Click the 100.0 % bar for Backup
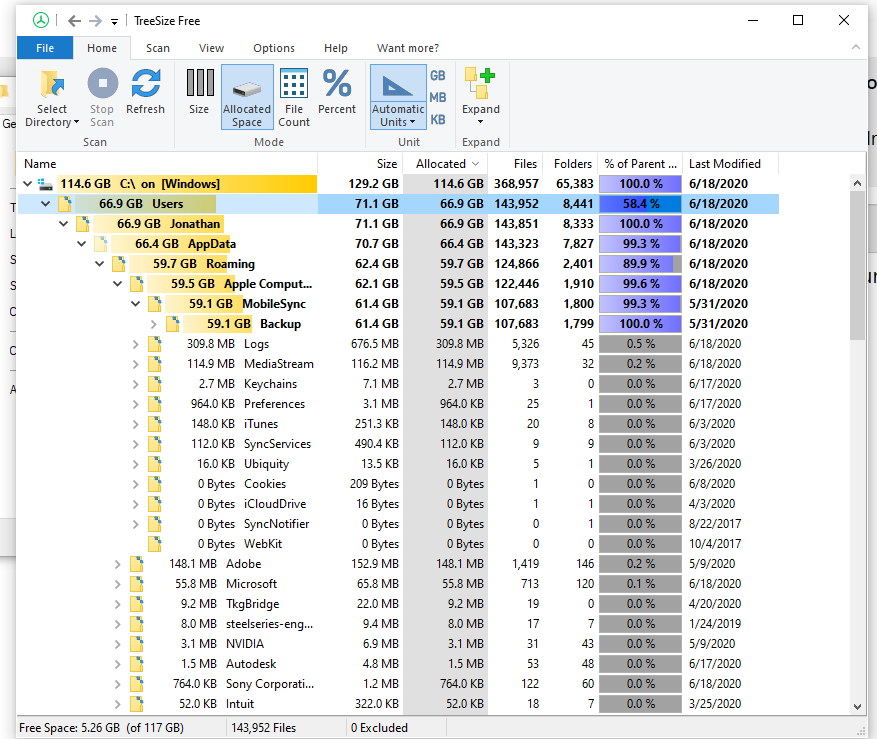Viewport: 877px width, 739px height. pyautogui.click(x=640, y=323)
